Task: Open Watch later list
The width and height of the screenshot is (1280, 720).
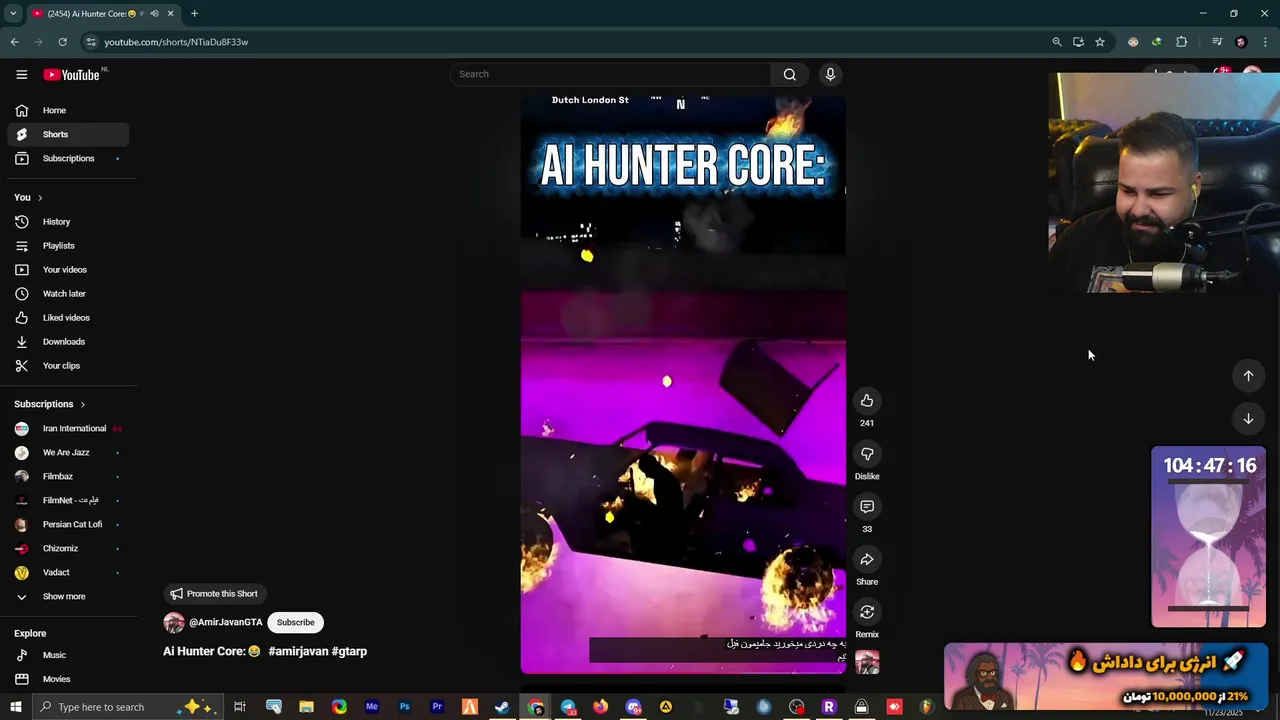Action: click(x=68, y=294)
